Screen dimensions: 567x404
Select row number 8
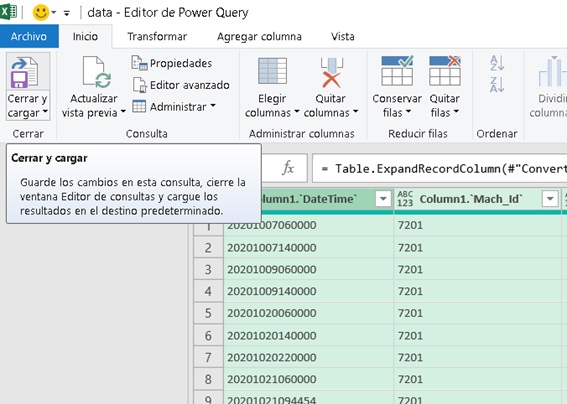208,379
